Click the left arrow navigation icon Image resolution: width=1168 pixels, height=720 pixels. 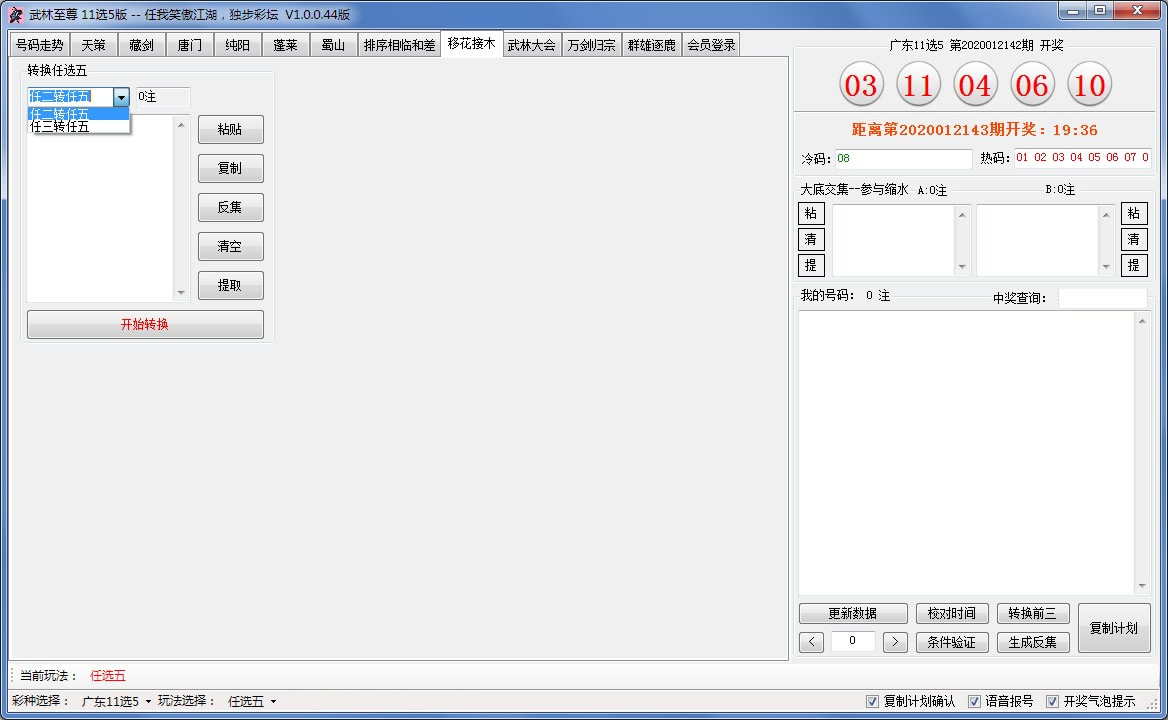coord(811,641)
